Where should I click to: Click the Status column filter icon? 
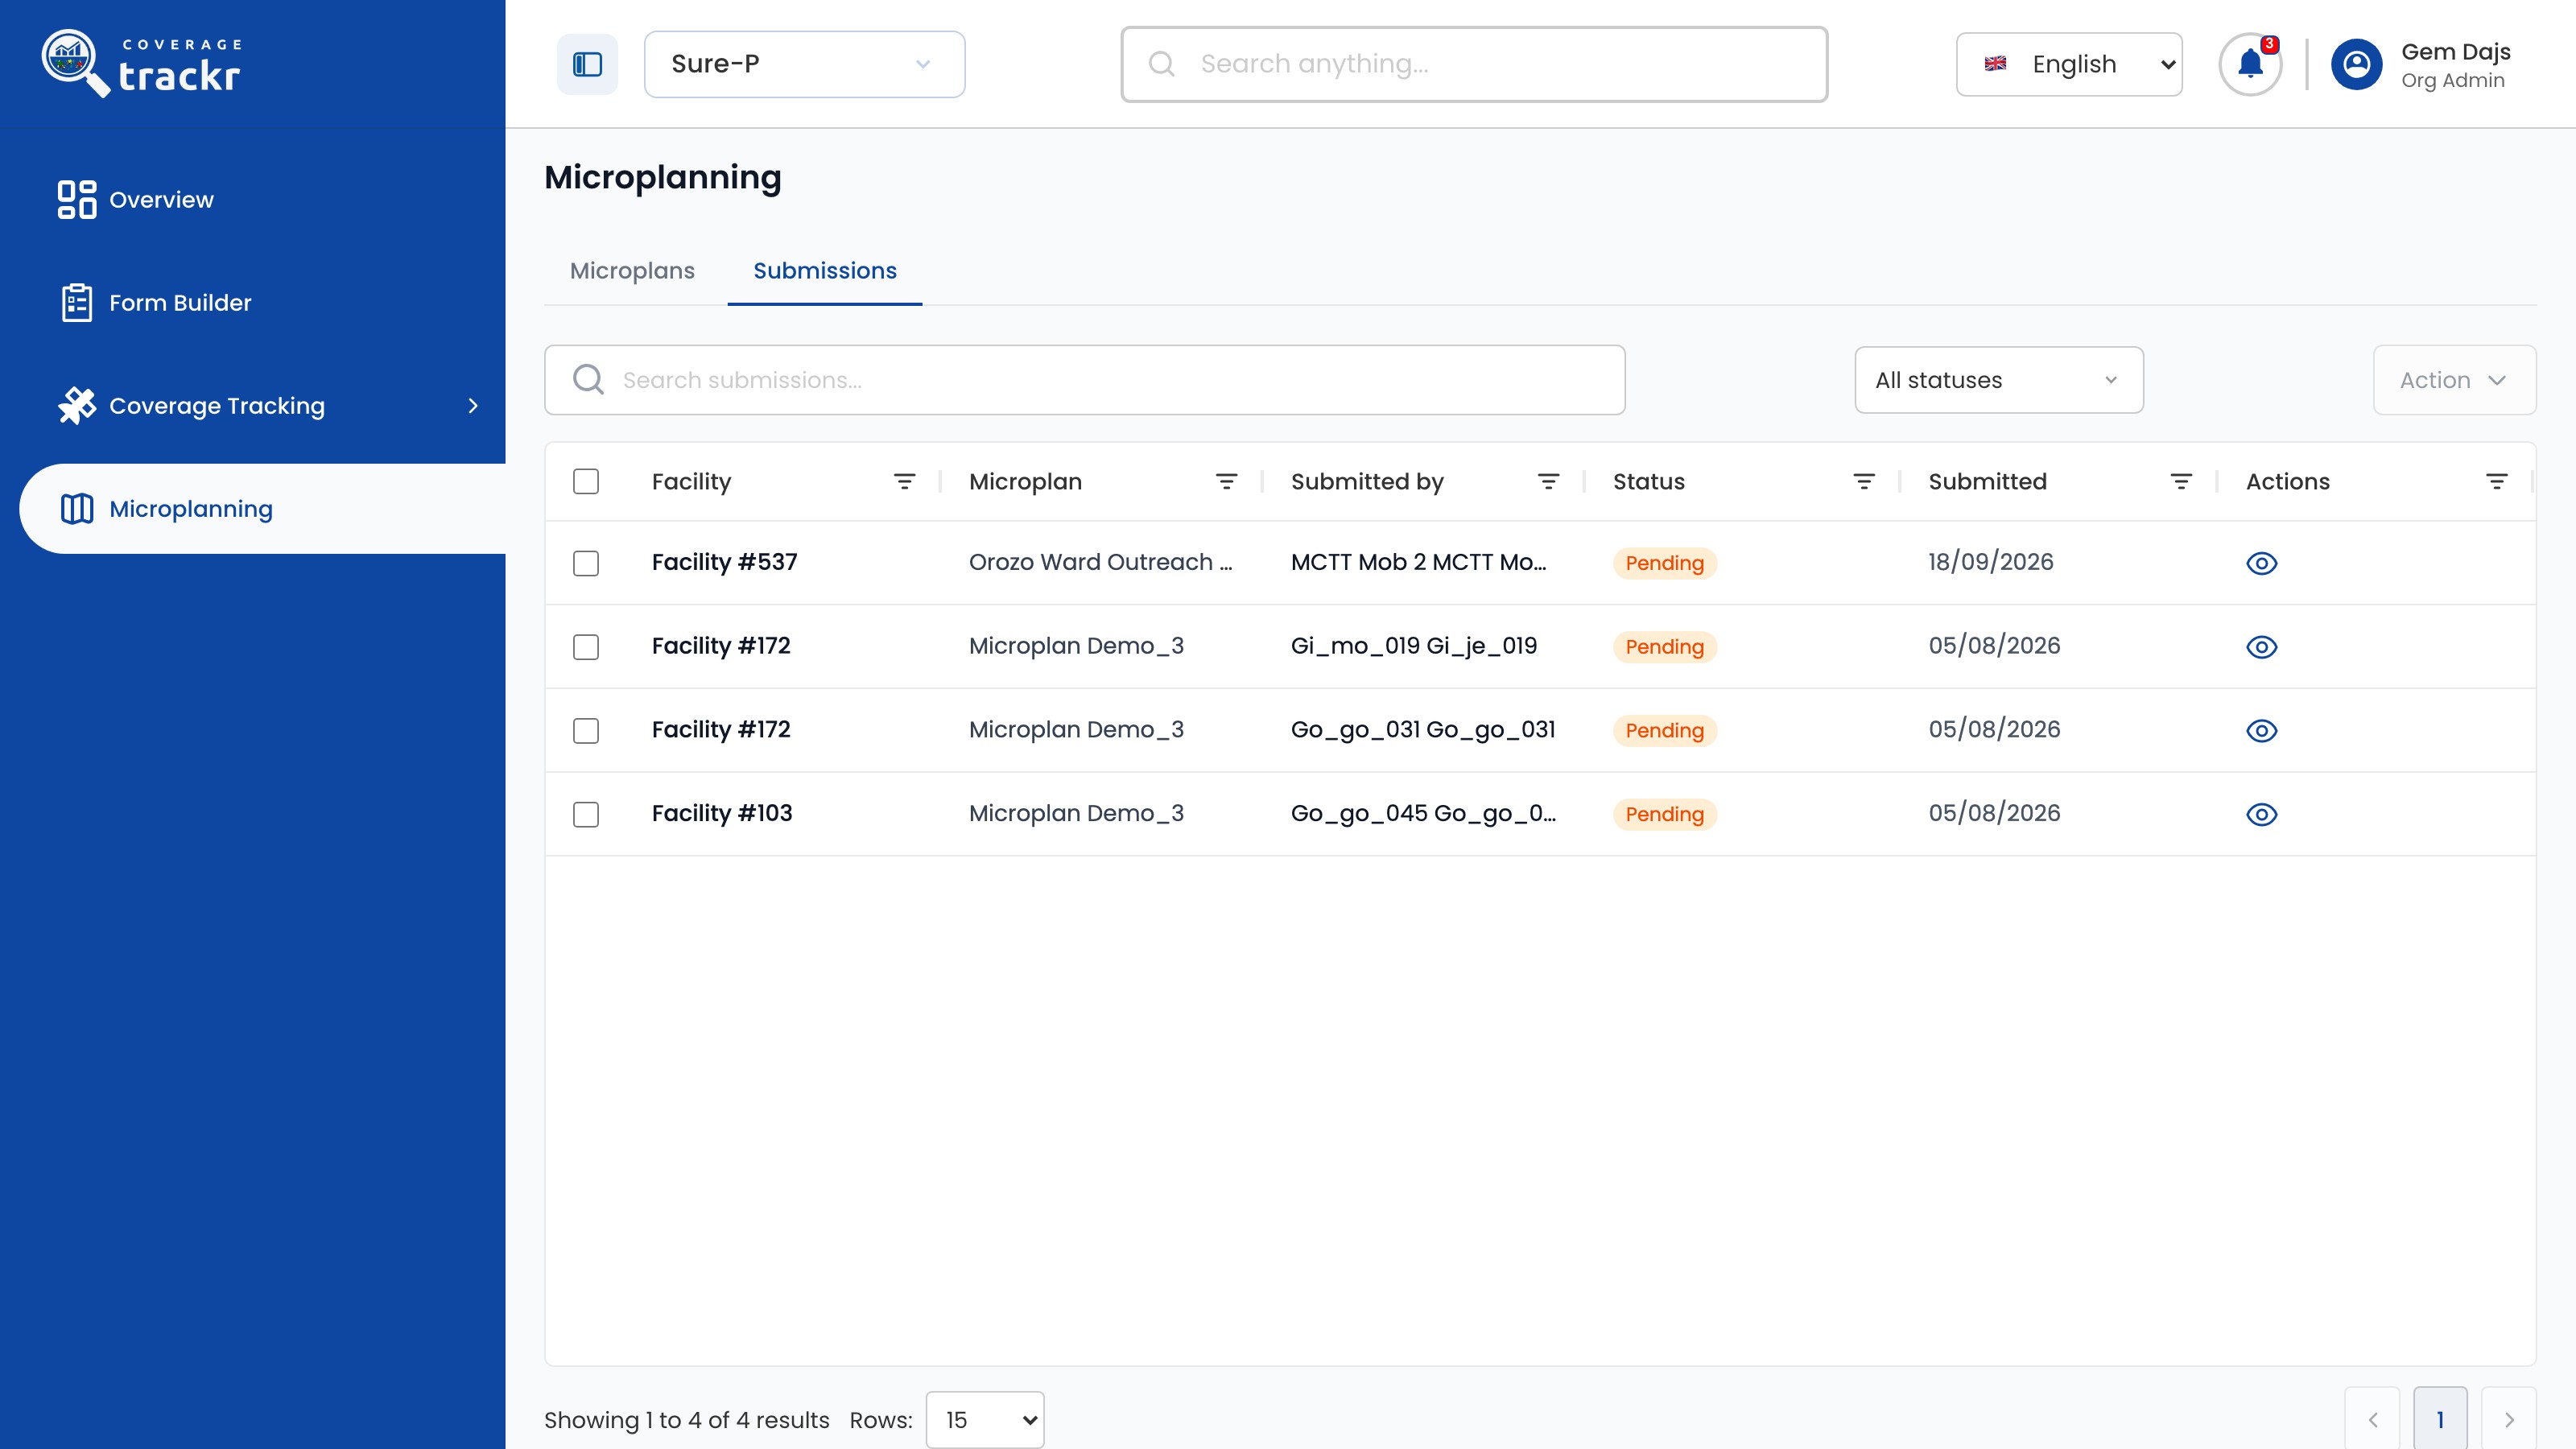point(1864,481)
